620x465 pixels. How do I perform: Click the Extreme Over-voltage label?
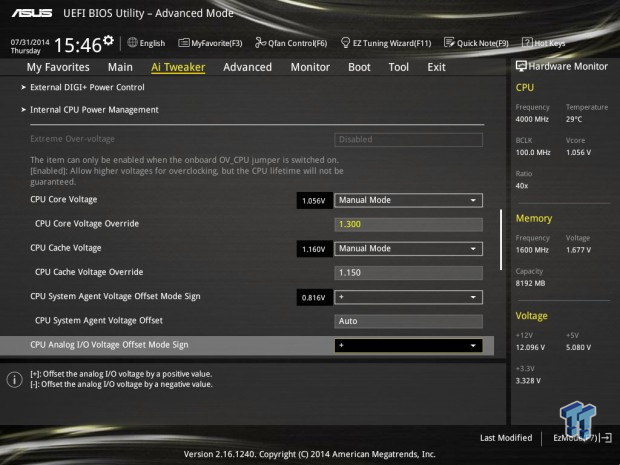(72, 139)
